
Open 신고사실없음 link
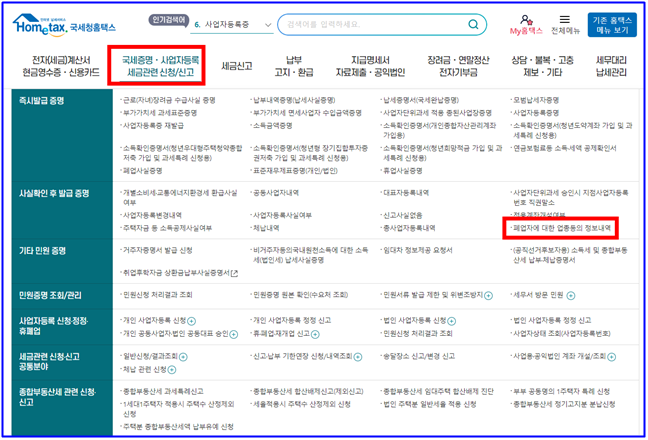[x=403, y=215]
